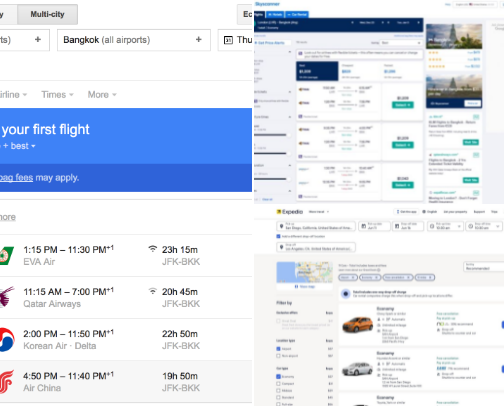504x406 pixels.
Task: Select the Fastest results tab in Skyscanner
Action: click(402, 71)
